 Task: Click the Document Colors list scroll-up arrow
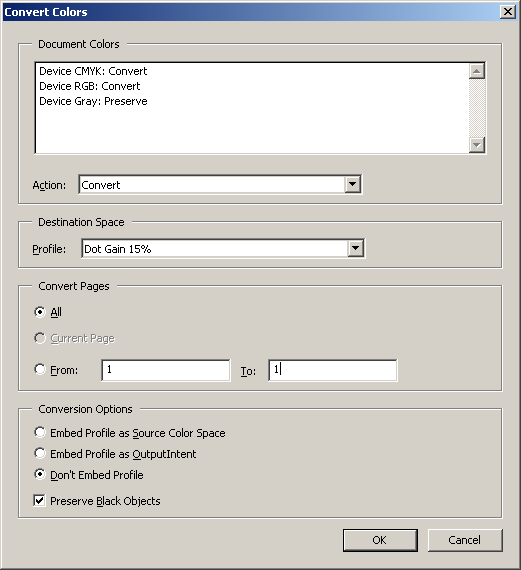tap(477, 71)
